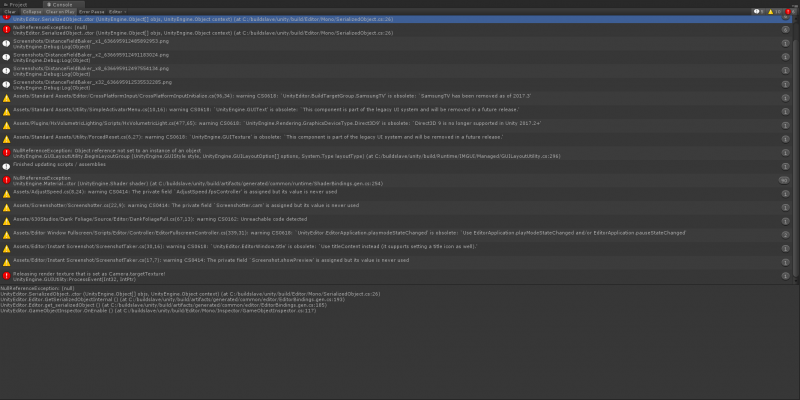This screenshot has height=400, width=800.
Task: Toggle the warning message filter icon
Action: pos(771,11)
